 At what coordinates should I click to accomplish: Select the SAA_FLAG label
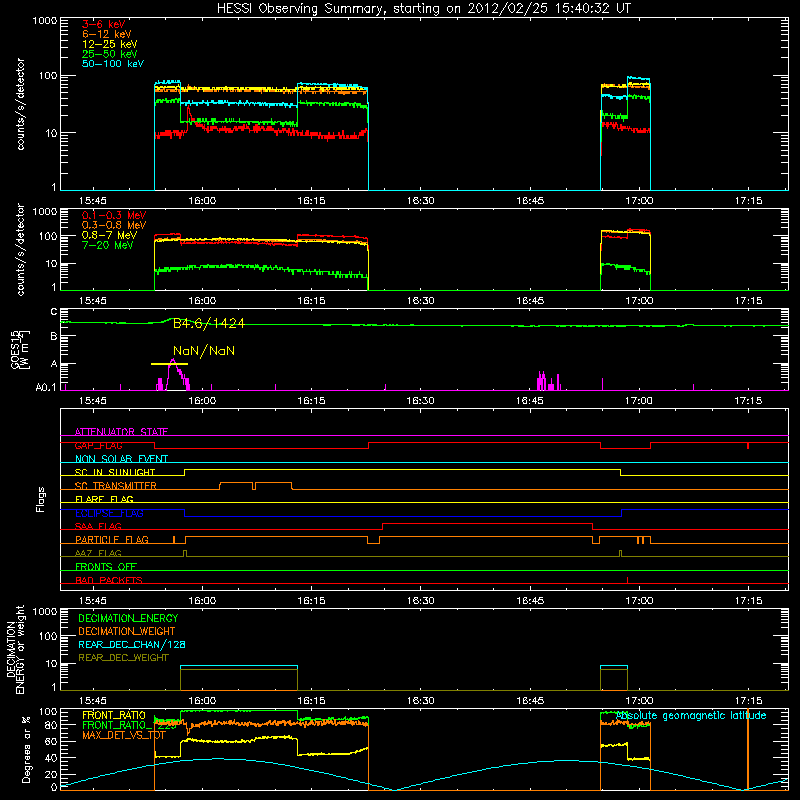point(98,526)
